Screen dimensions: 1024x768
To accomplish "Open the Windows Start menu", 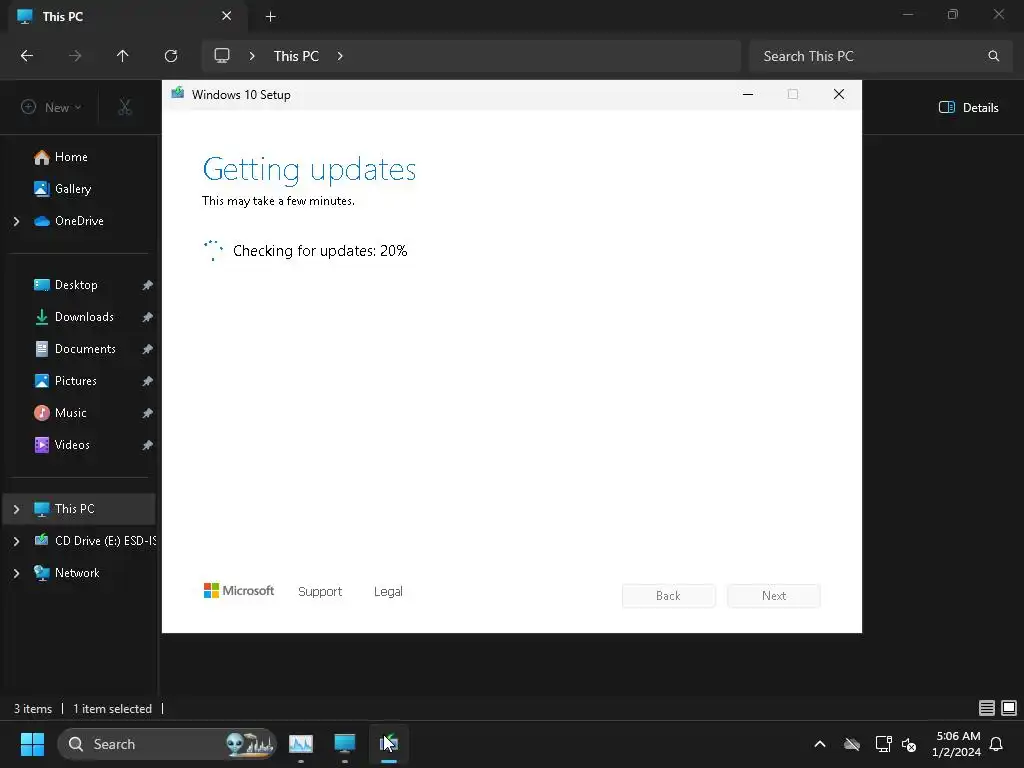I will click(x=32, y=744).
